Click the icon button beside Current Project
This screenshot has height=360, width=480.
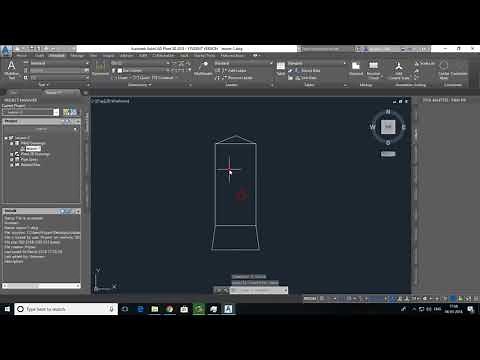70,112
